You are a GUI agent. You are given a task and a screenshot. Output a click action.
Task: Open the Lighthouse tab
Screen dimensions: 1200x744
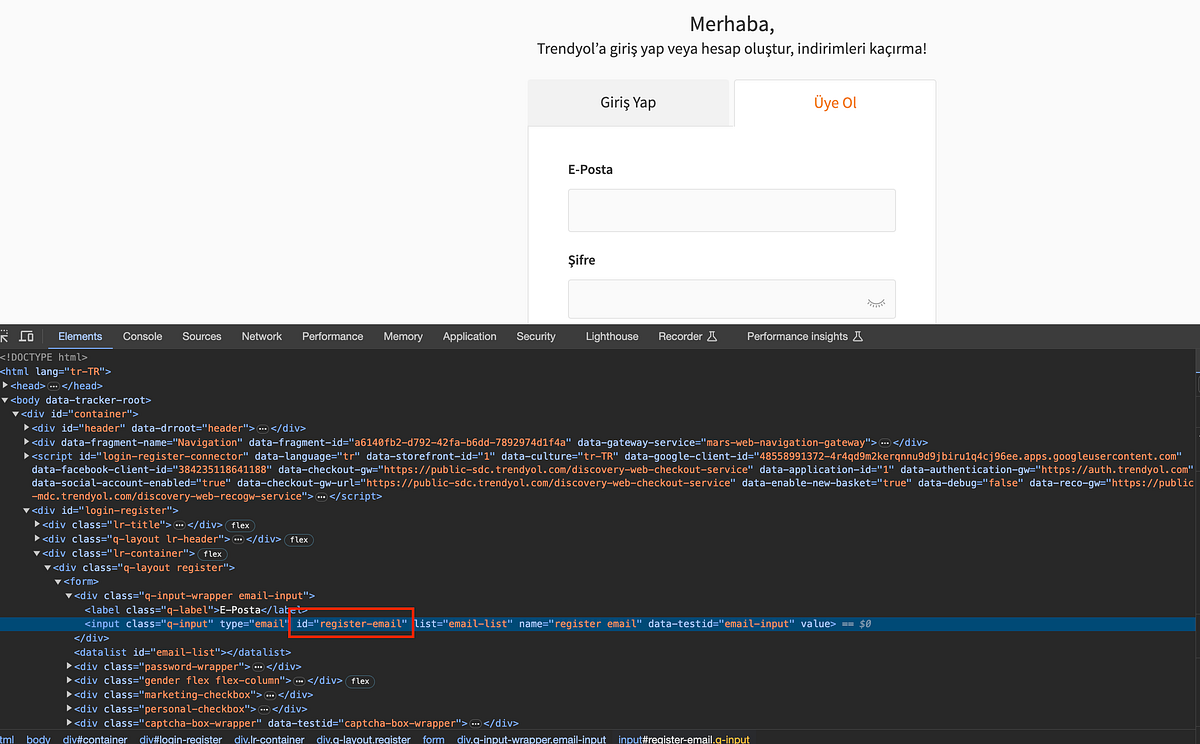[612, 336]
